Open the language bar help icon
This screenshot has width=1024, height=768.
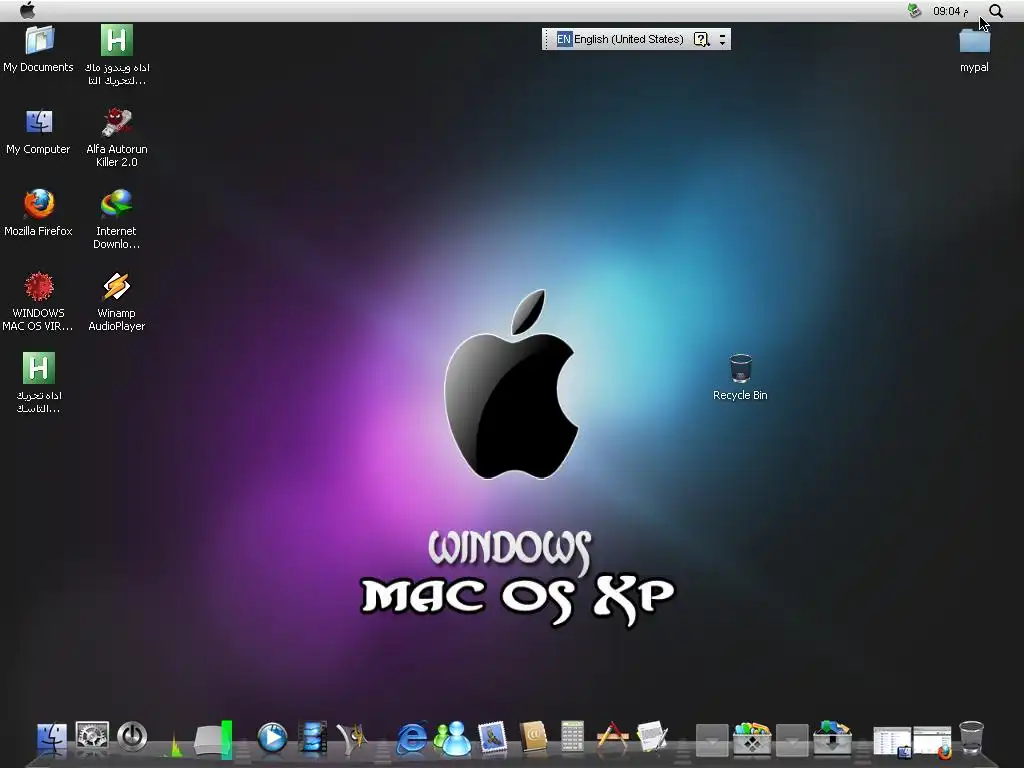click(701, 39)
